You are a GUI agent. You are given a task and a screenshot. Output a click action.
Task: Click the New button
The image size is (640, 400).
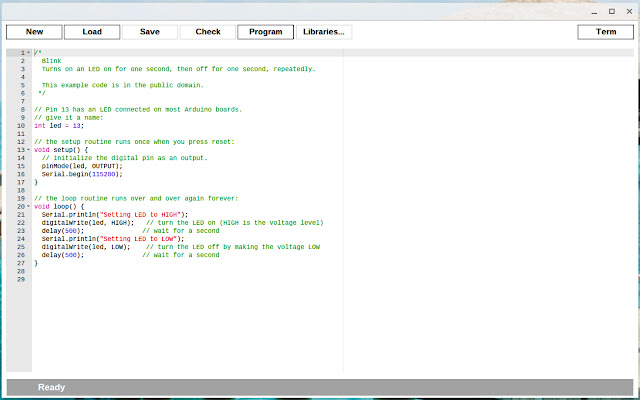click(x=34, y=32)
